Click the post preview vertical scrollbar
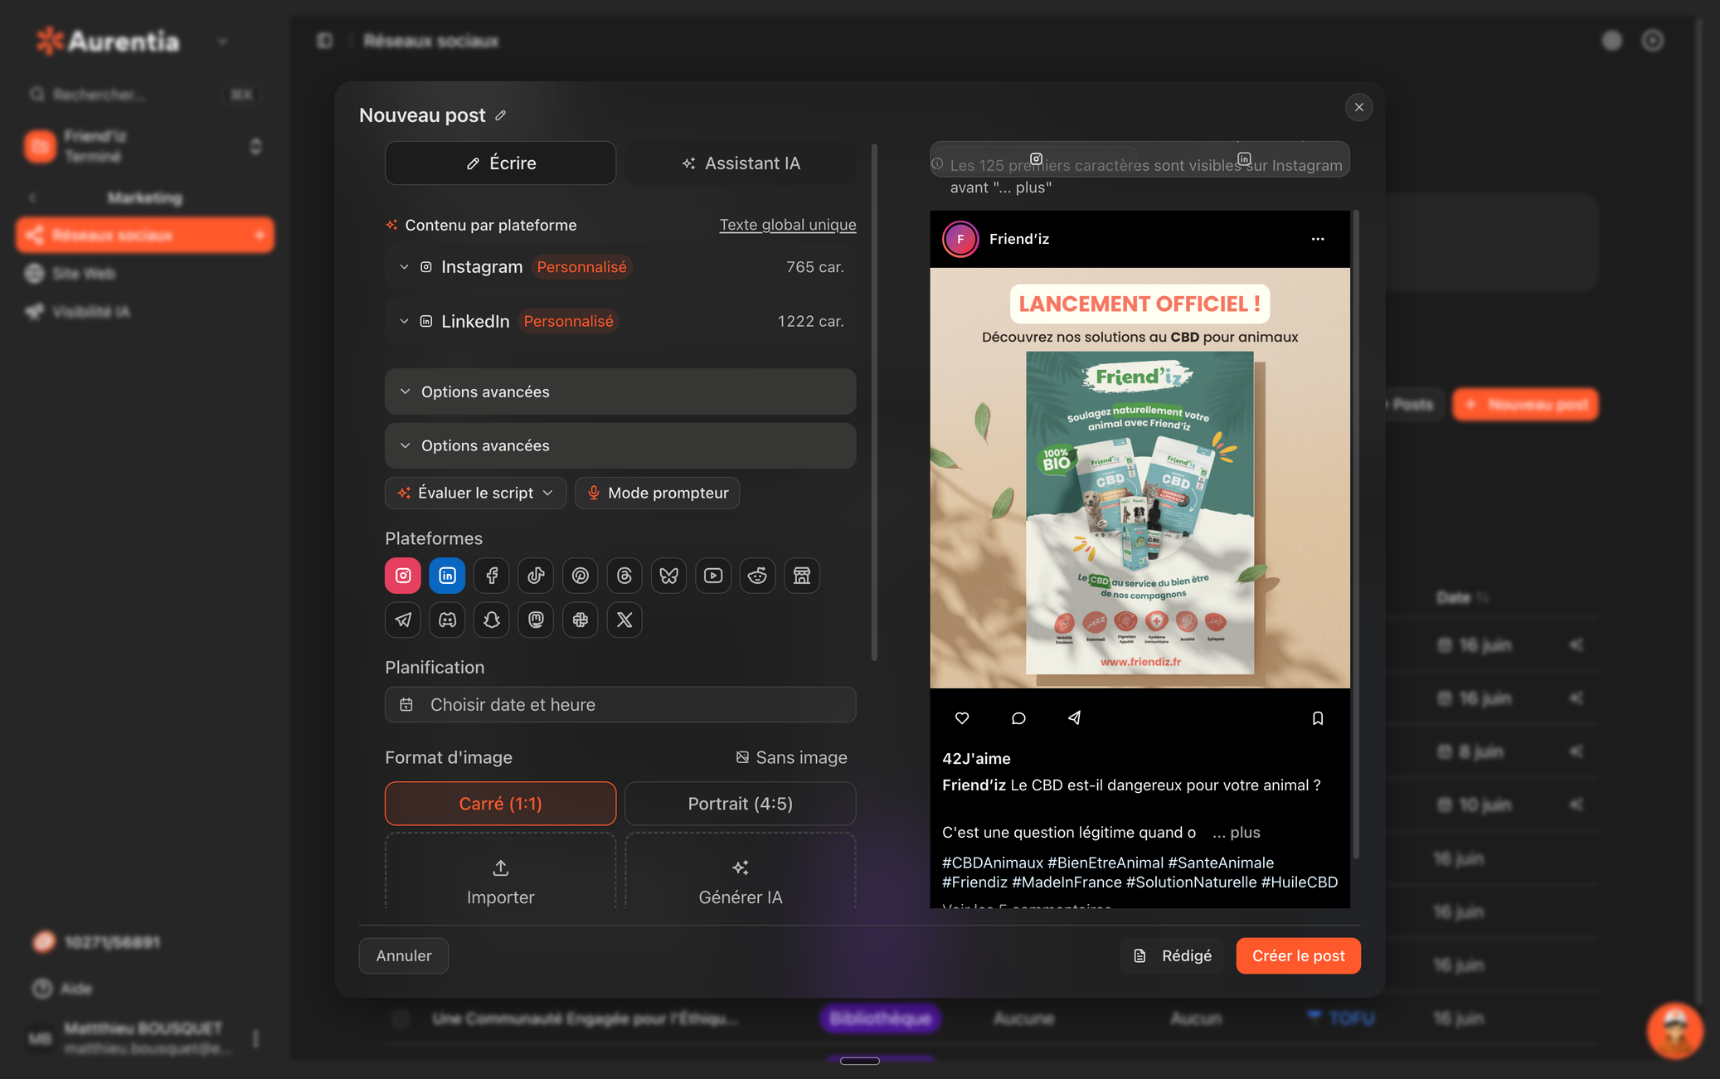The height and width of the screenshot is (1080, 1720). pyautogui.click(x=1356, y=535)
